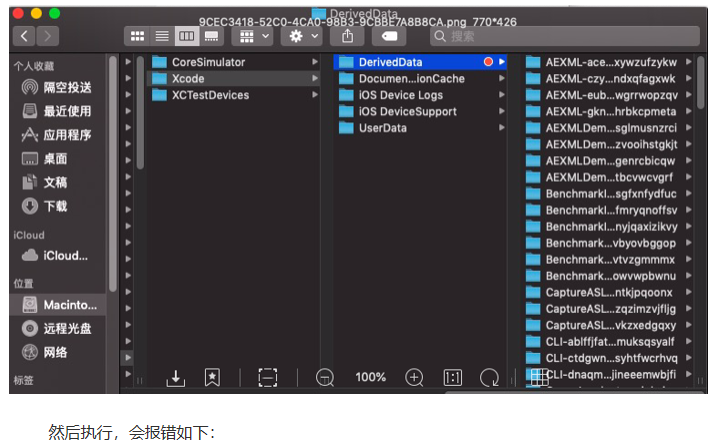
Task: Select folder AEXMLDem...zvooihstgkjt
Action: pos(608,144)
